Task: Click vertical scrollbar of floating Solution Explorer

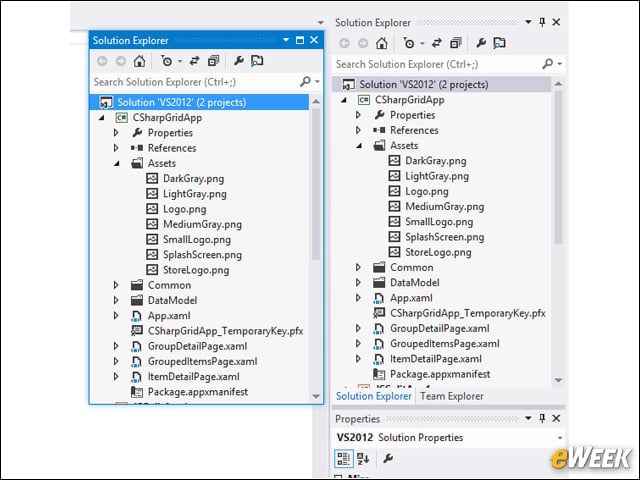Action: tap(316, 184)
